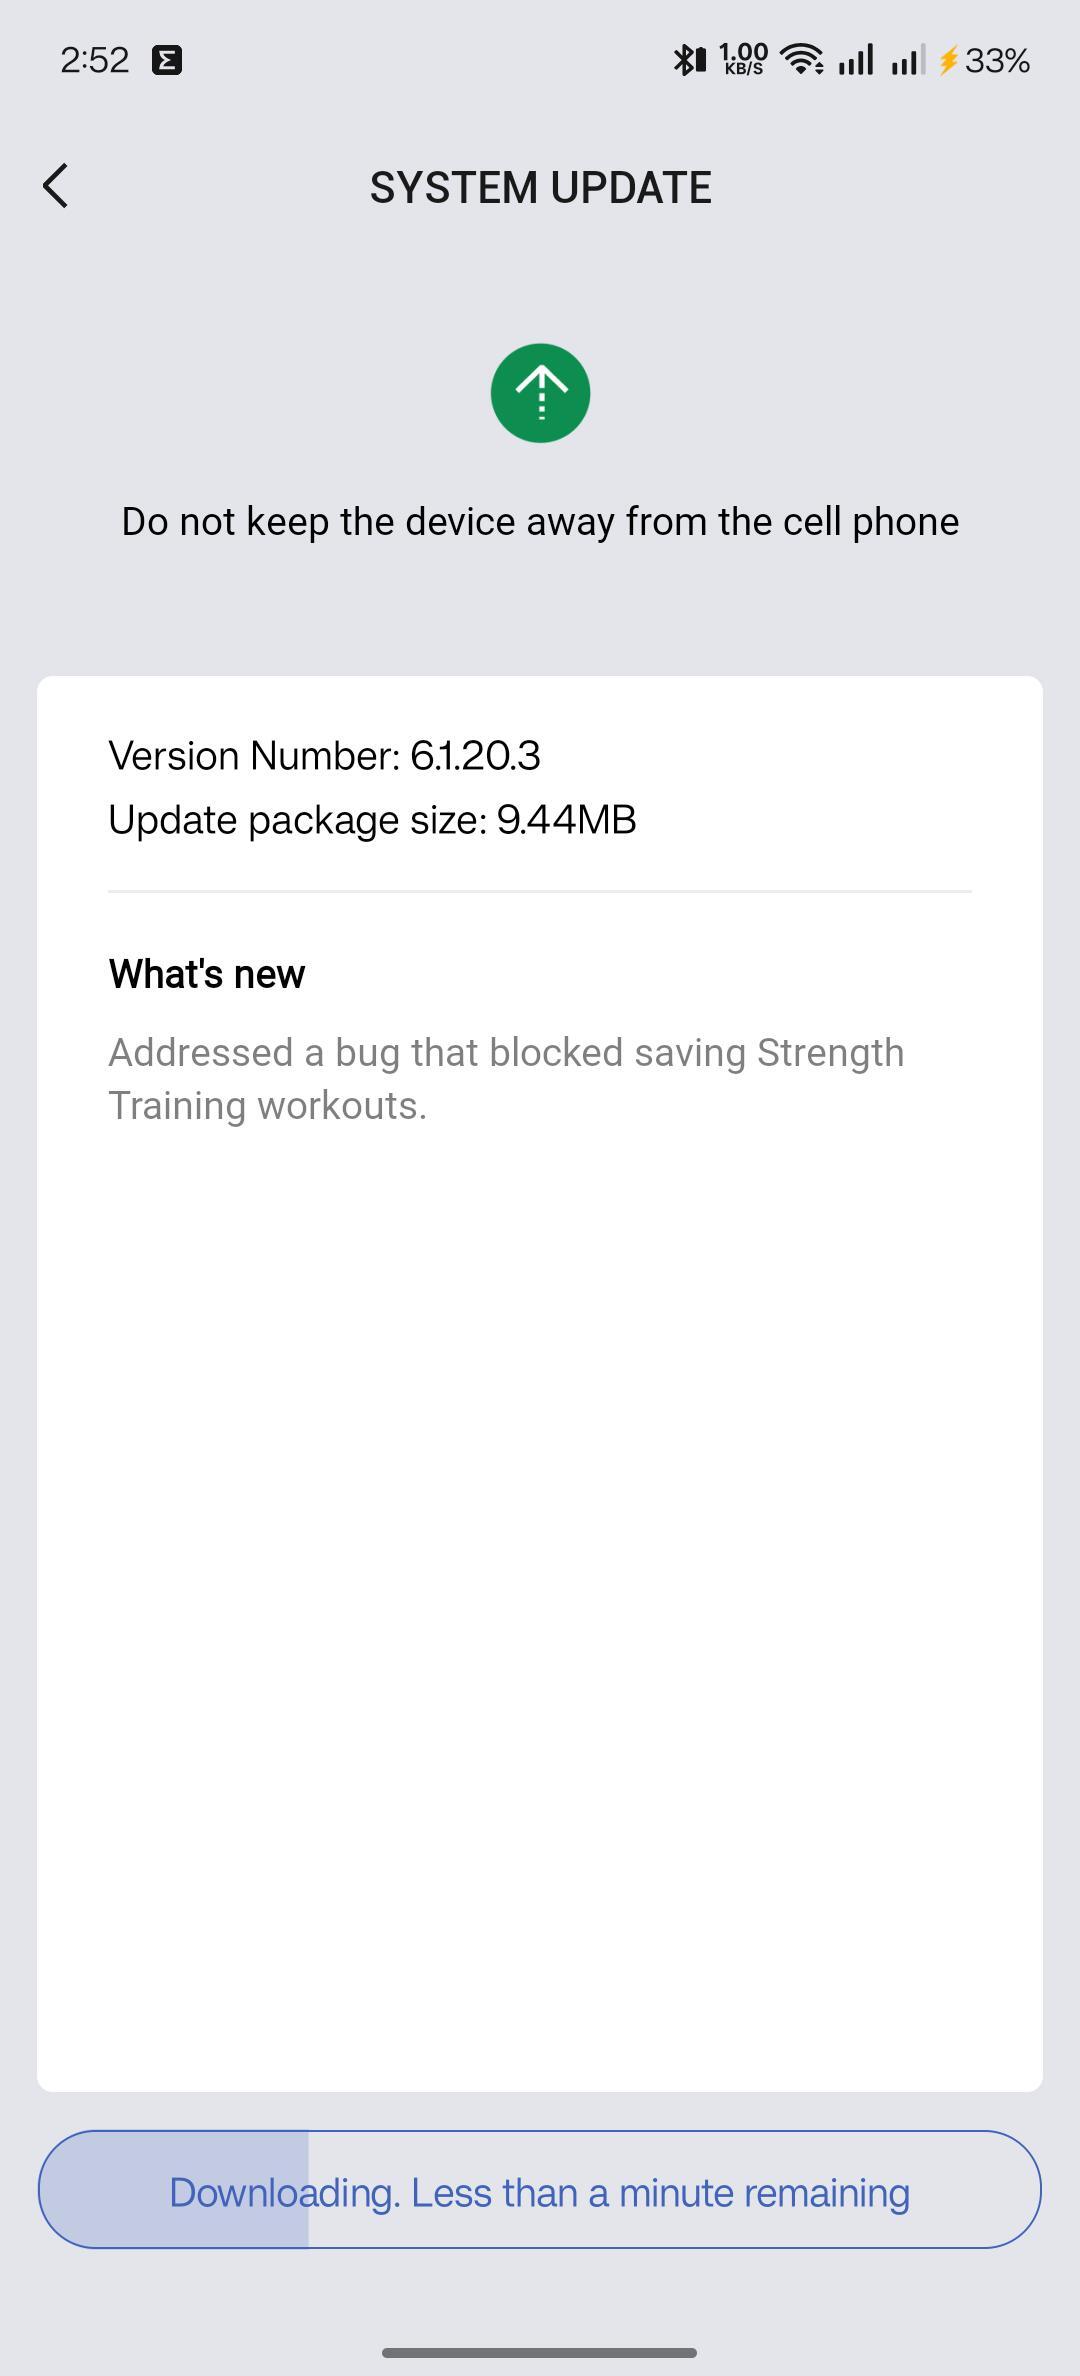
Task: Tap the notification app icon beside the clock
Action: coord(167,60)
